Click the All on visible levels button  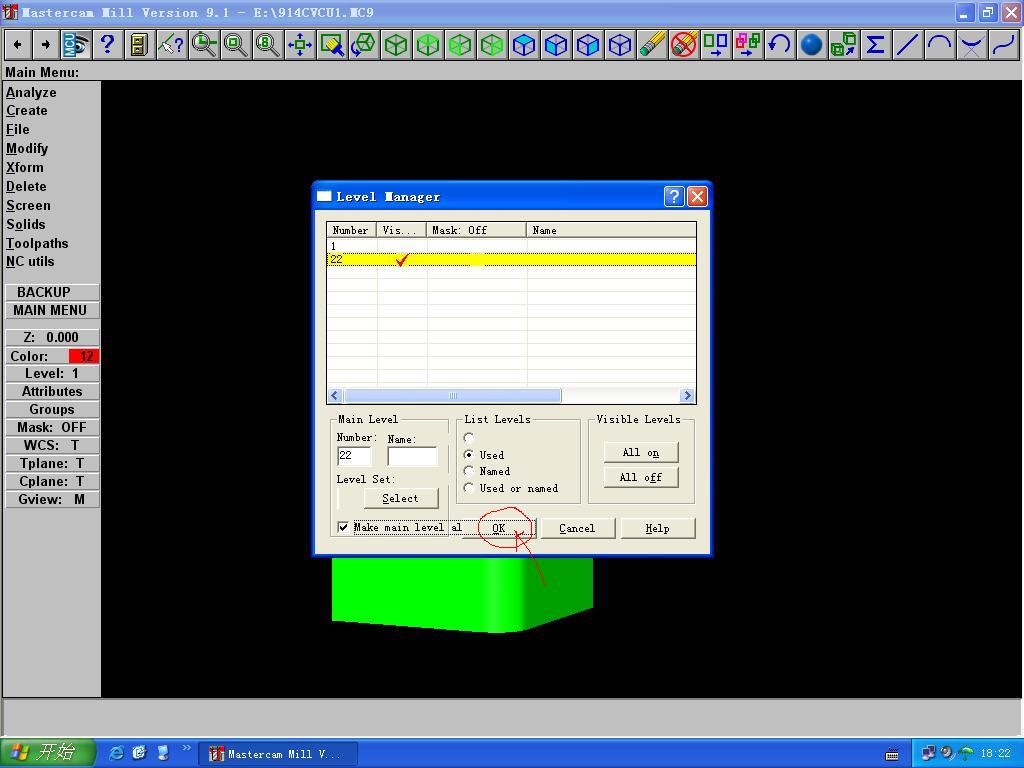pos(641,453)
